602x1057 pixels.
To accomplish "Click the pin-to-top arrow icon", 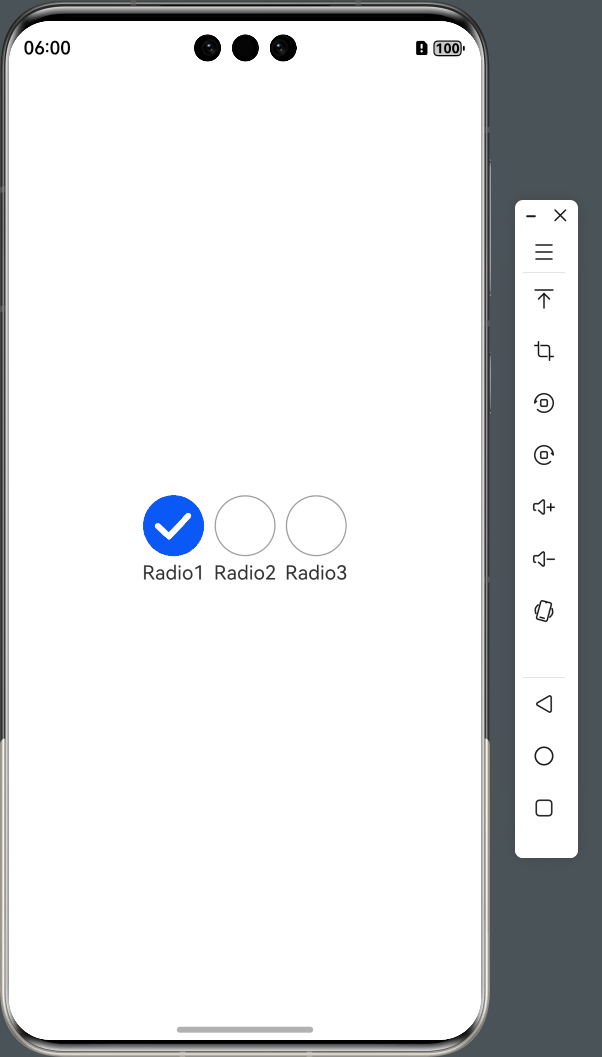I will point(544,299).
